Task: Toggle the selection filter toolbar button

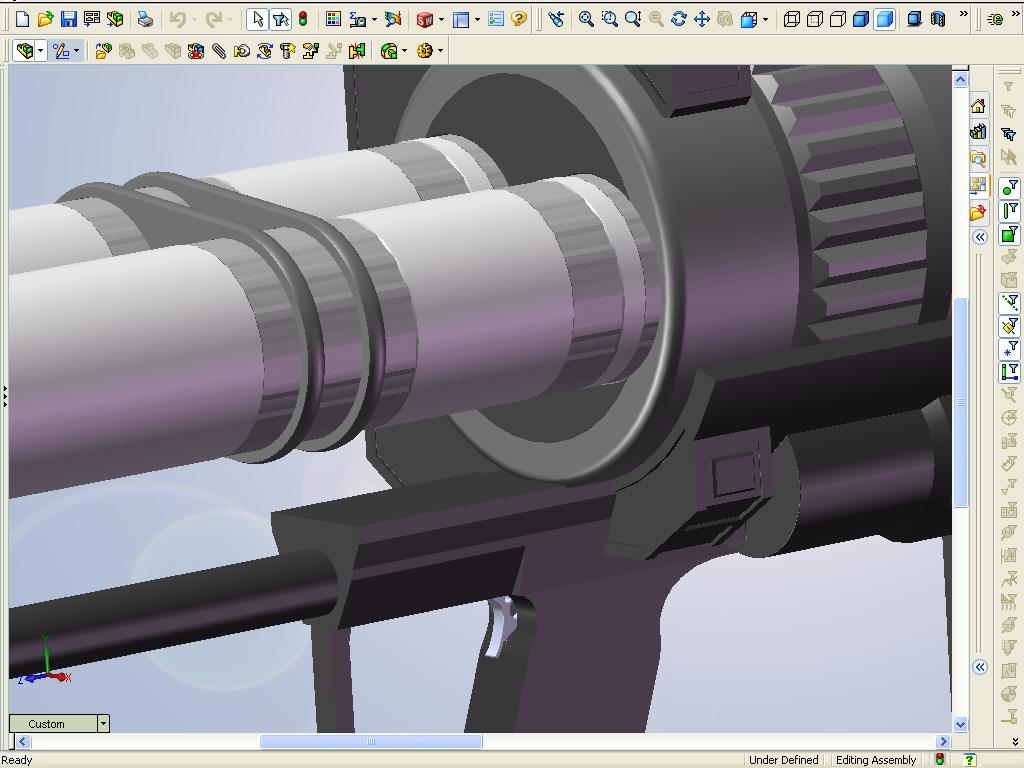Action: click(x=281, y=19)
